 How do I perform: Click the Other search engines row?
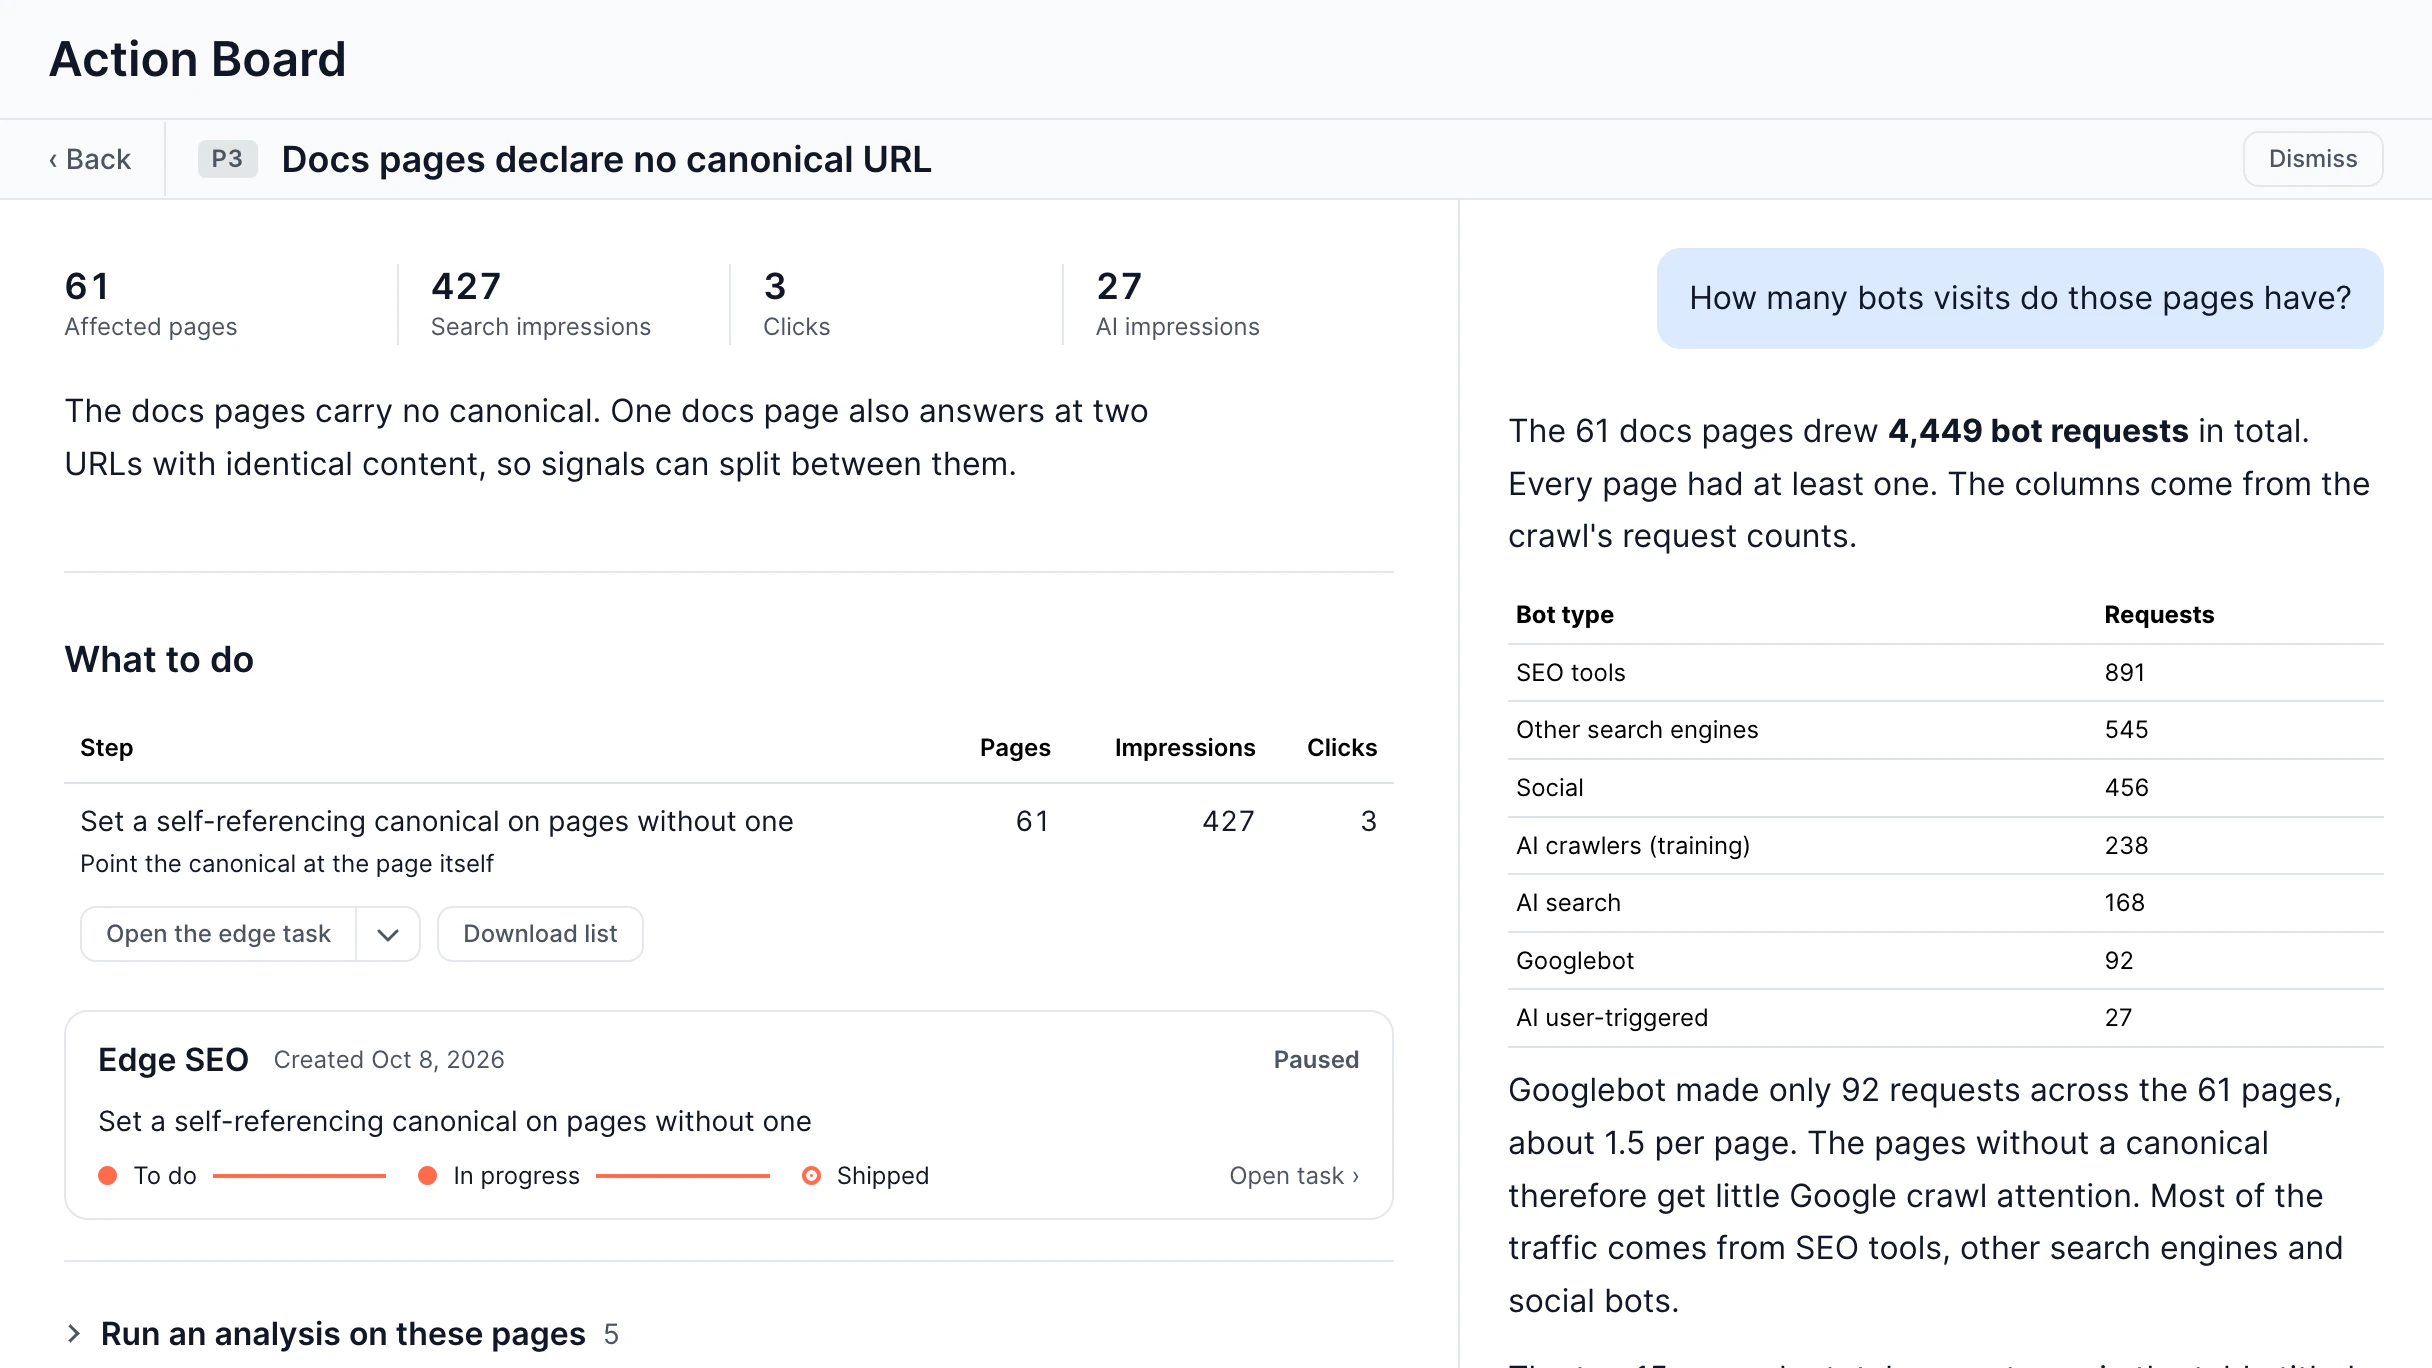(1945, 730)
